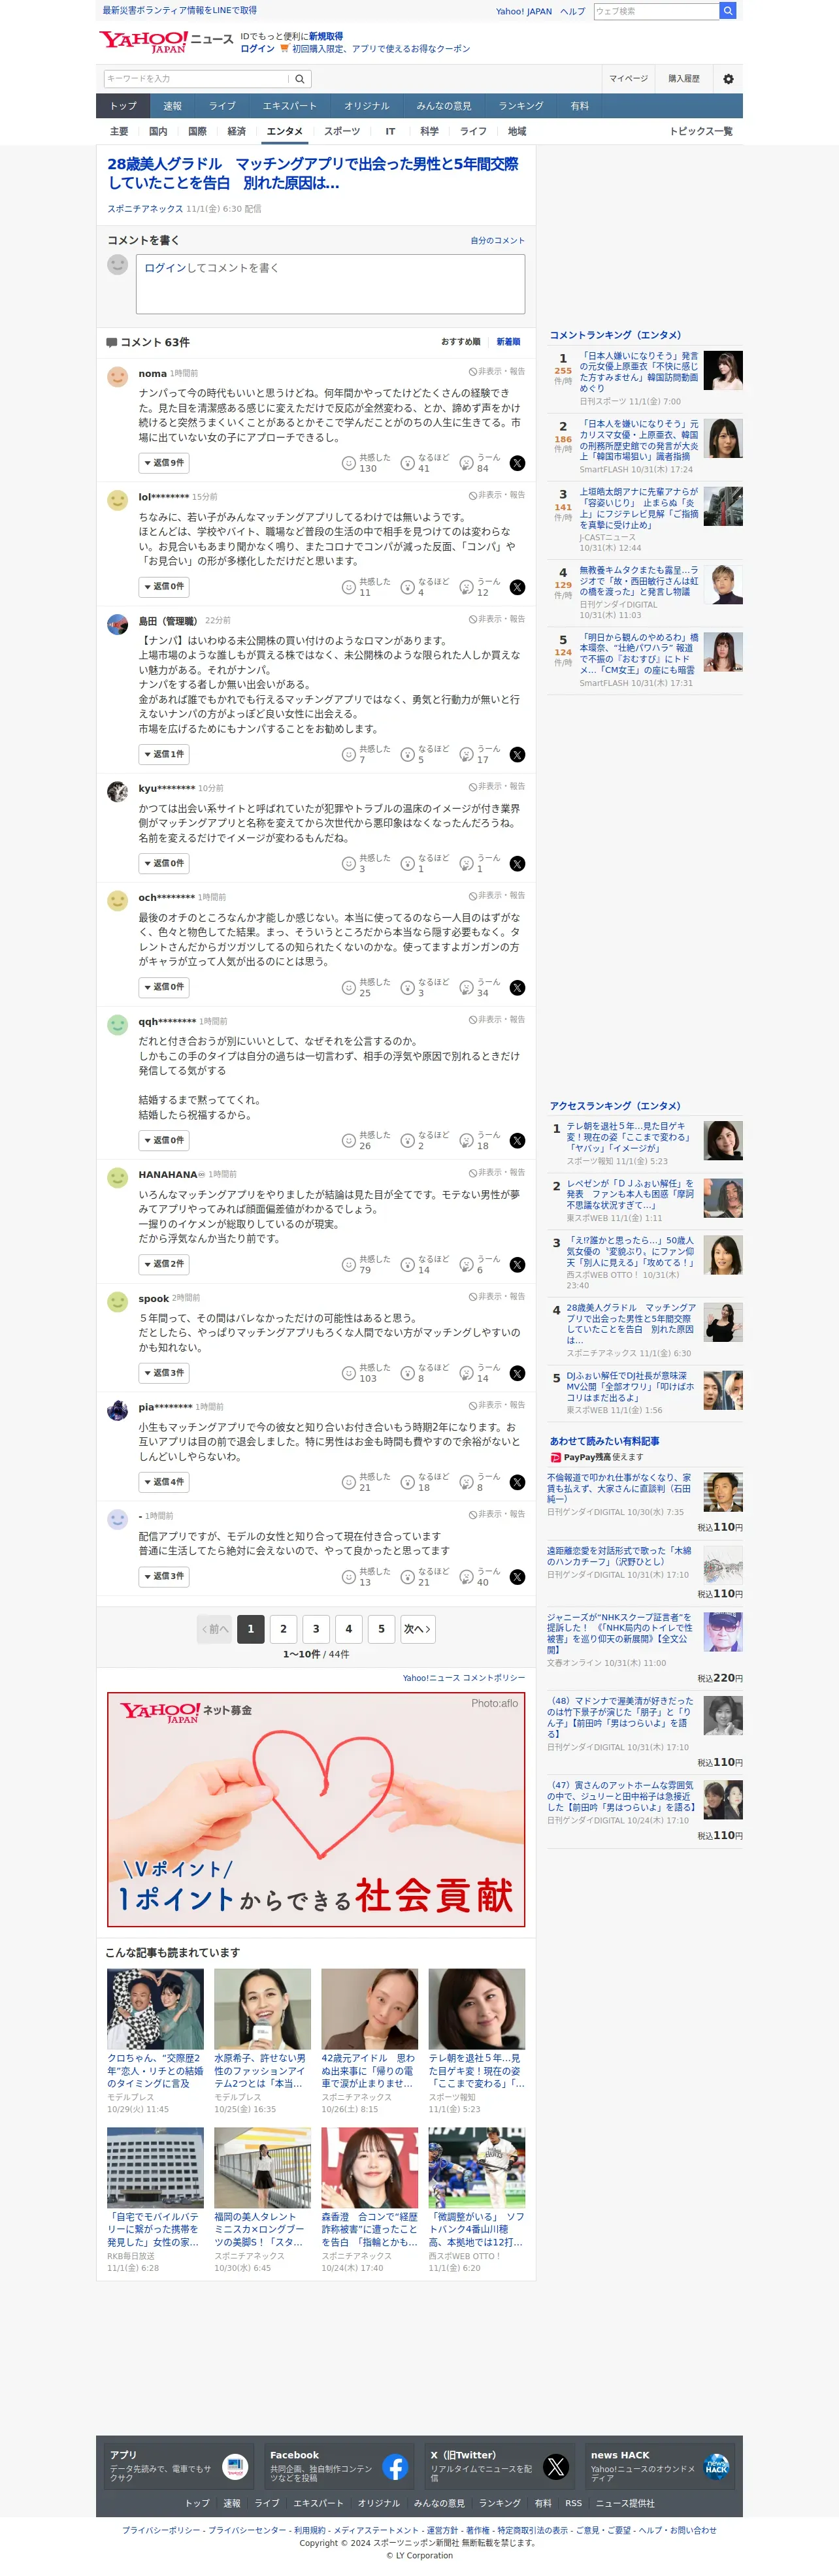839x2576 pixels.
Task: Select the 経済 category tab
Action: tap(236, 132)
